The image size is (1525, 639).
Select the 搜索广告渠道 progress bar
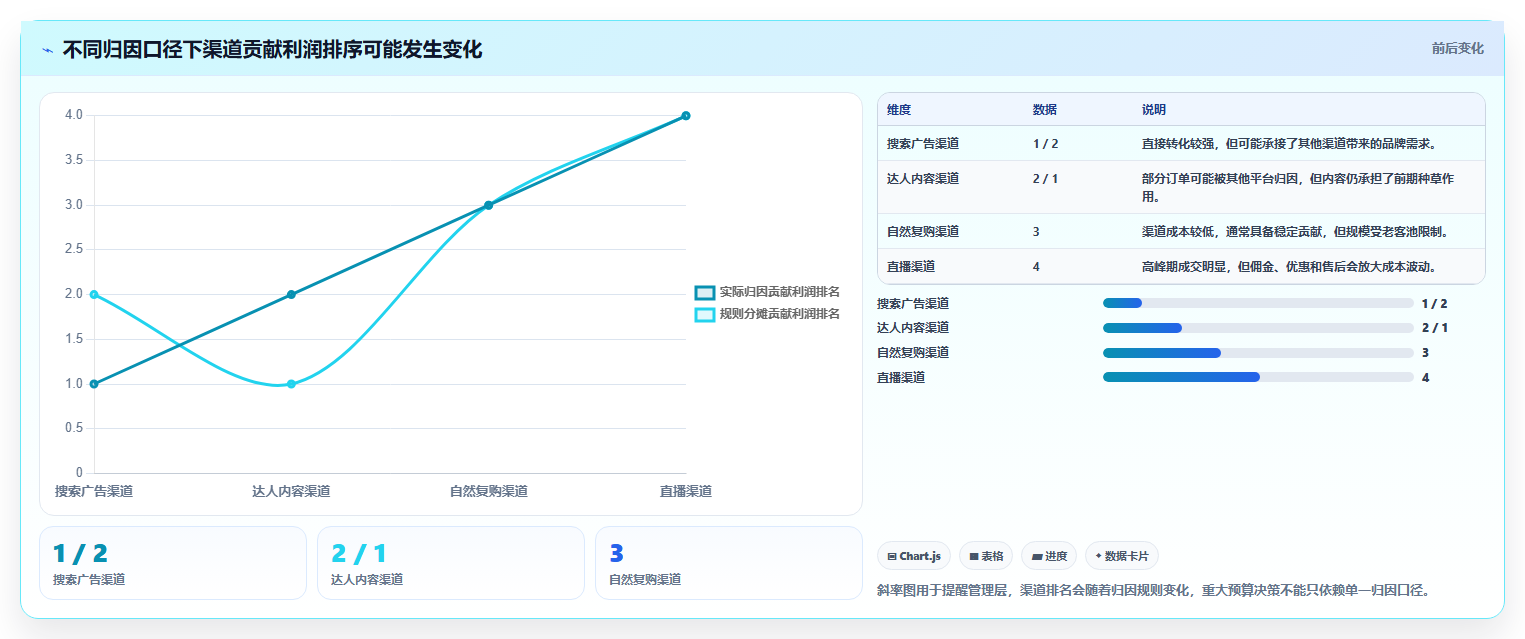[x=1258, y=303]
